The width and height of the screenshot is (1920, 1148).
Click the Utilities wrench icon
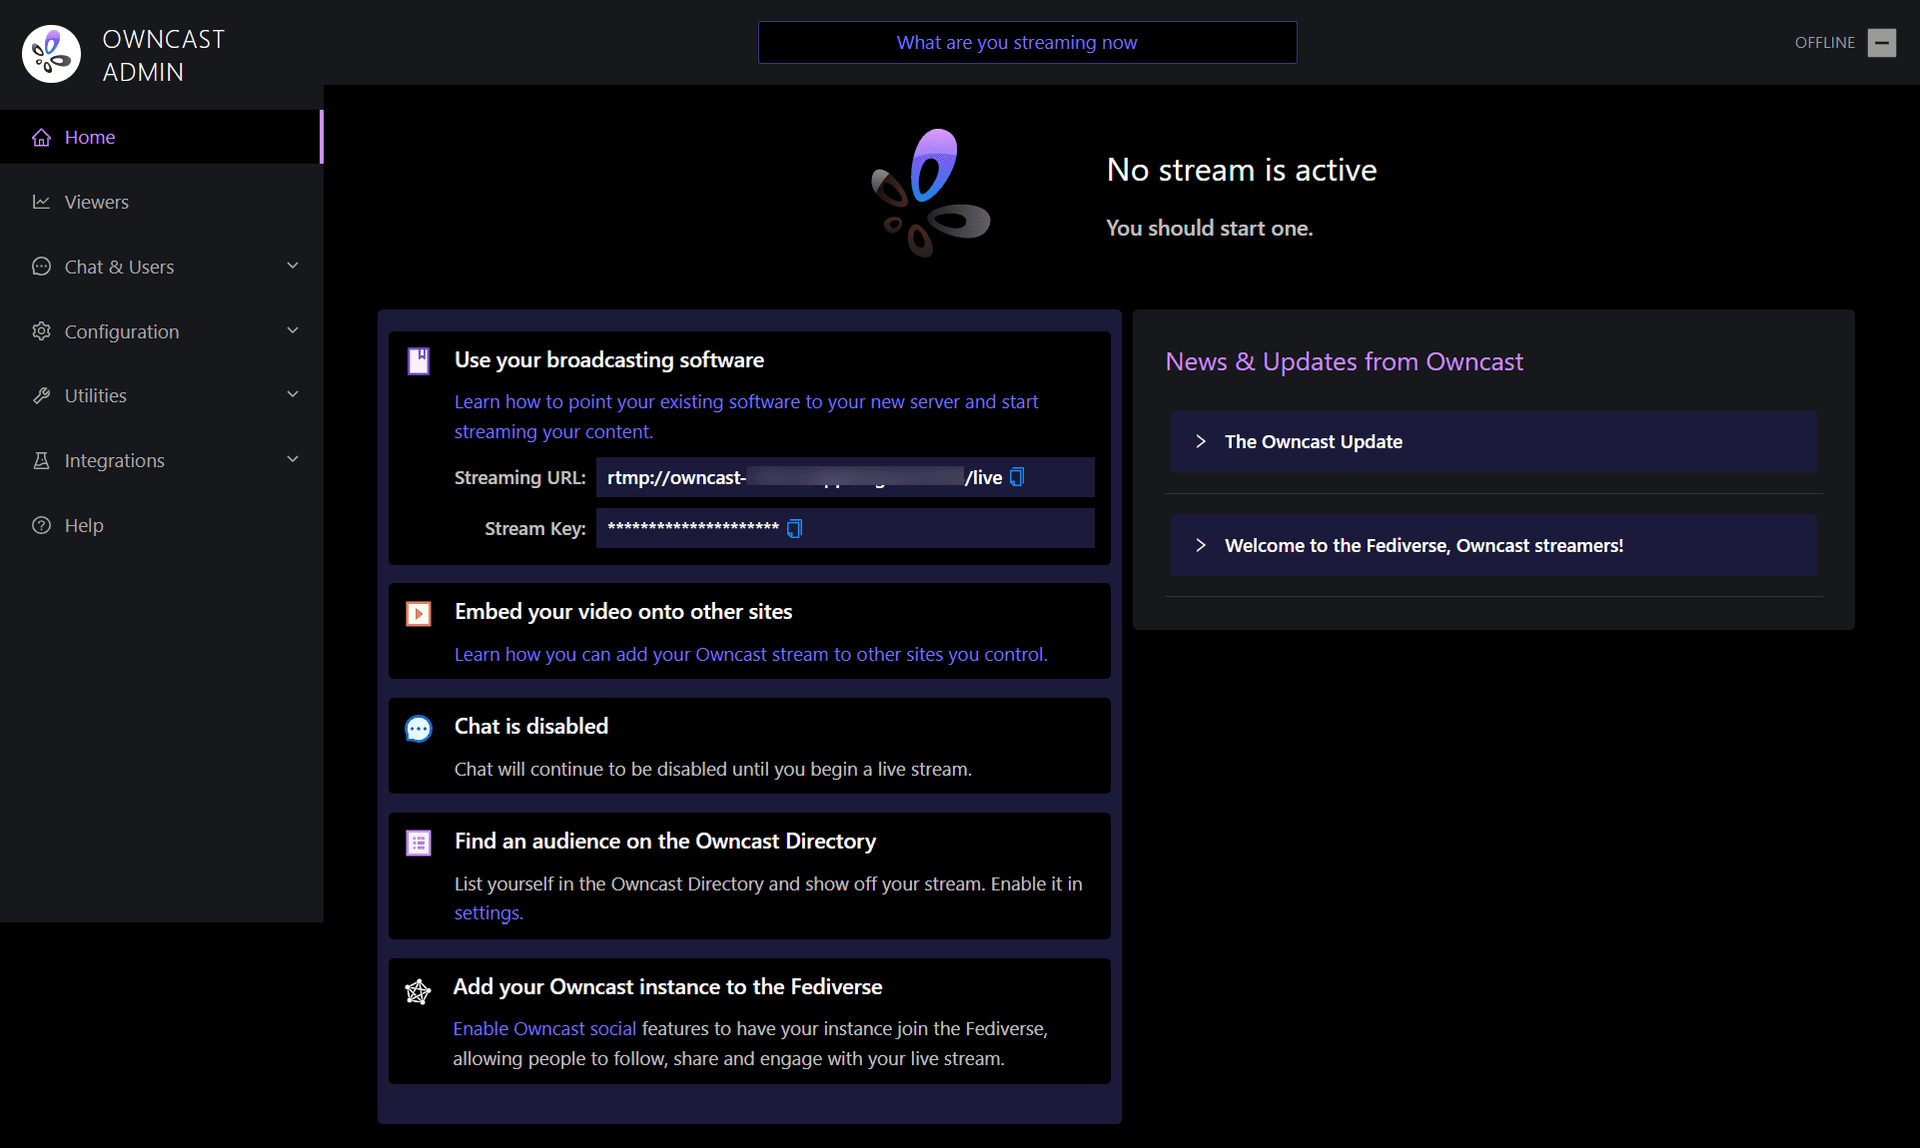coord(42,395)
